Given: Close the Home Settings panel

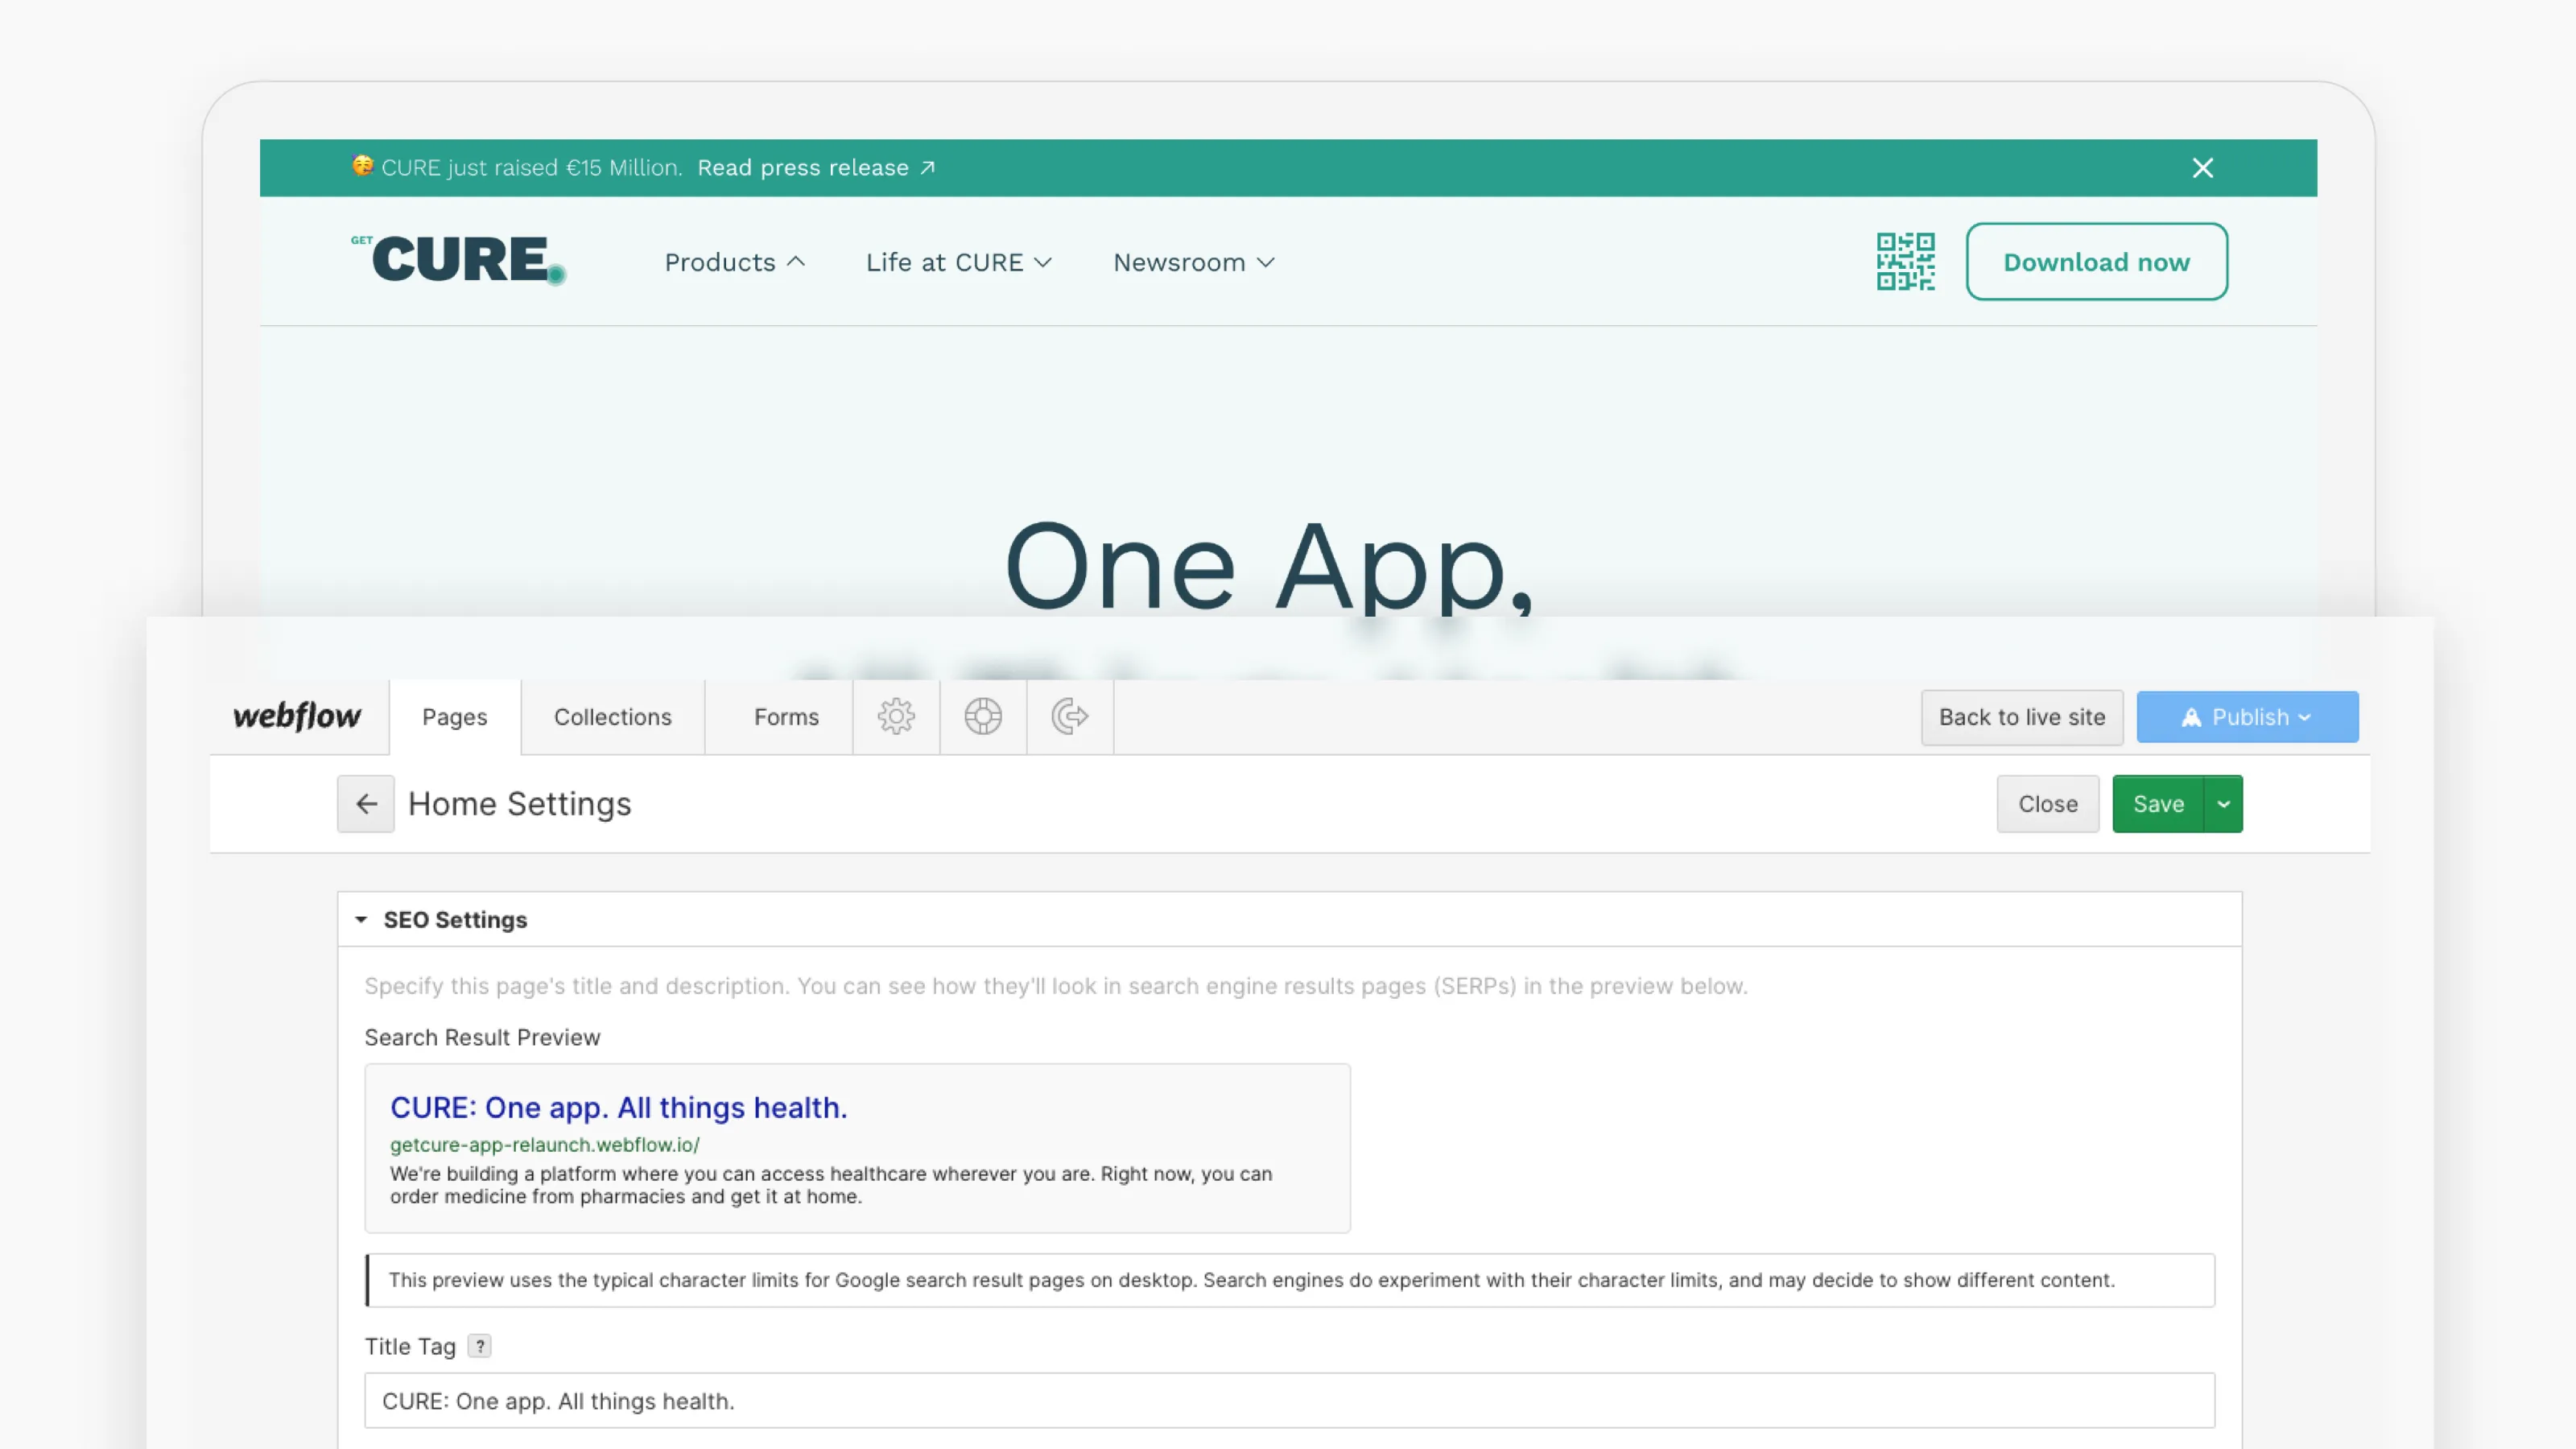Looking at the screenshot, I should (x=2047, y=804).
